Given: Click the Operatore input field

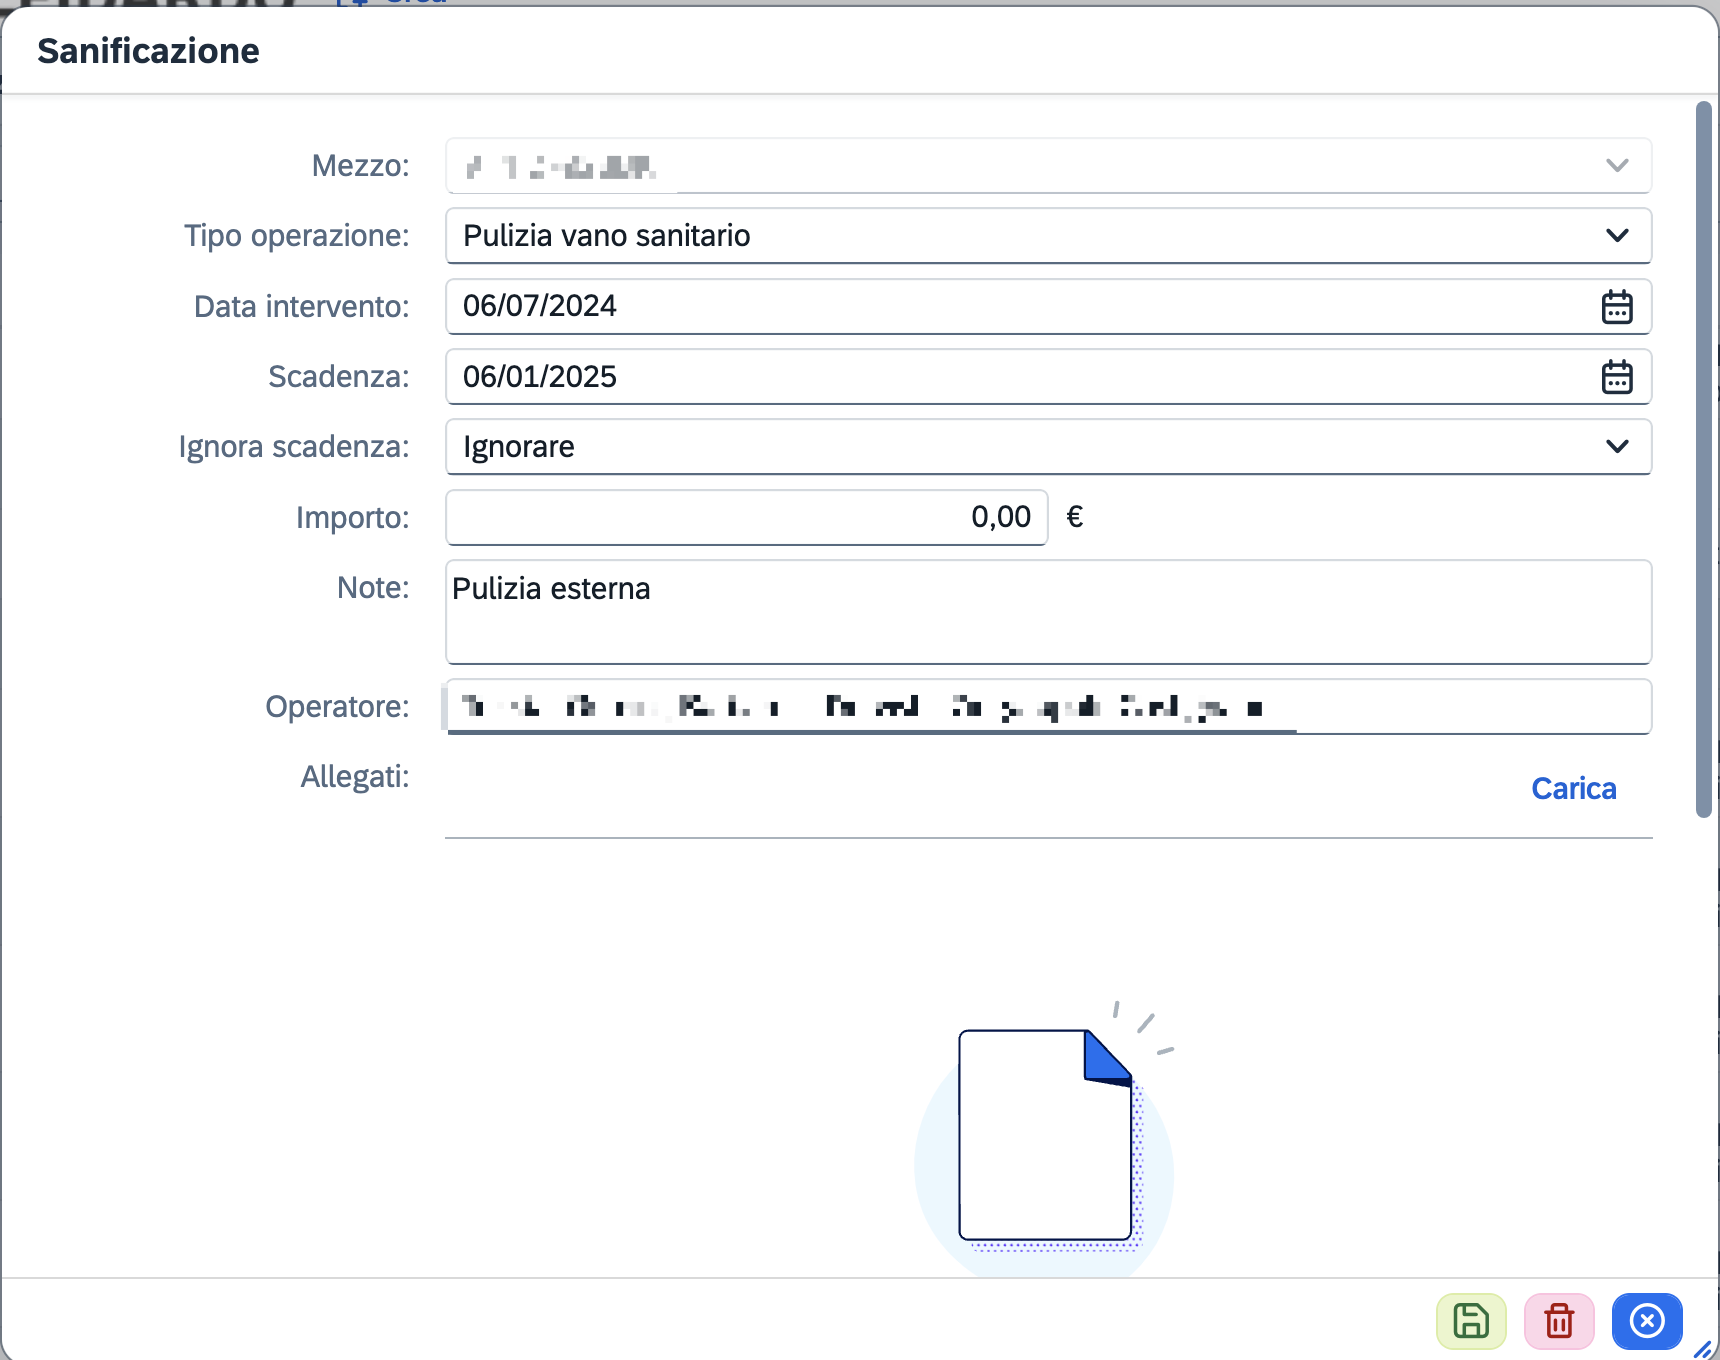Looking at the screenshot, I should coord(1048,707).
